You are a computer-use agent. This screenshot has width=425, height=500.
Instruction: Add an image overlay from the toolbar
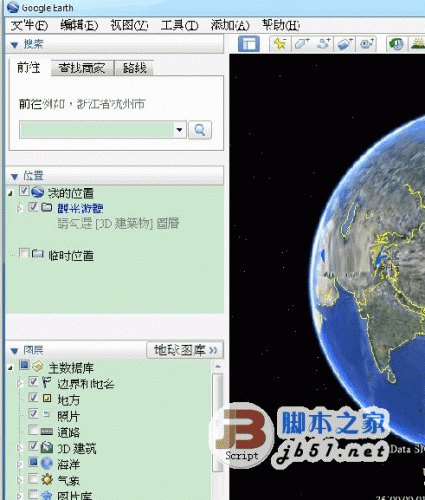click(x=345, y=44)
